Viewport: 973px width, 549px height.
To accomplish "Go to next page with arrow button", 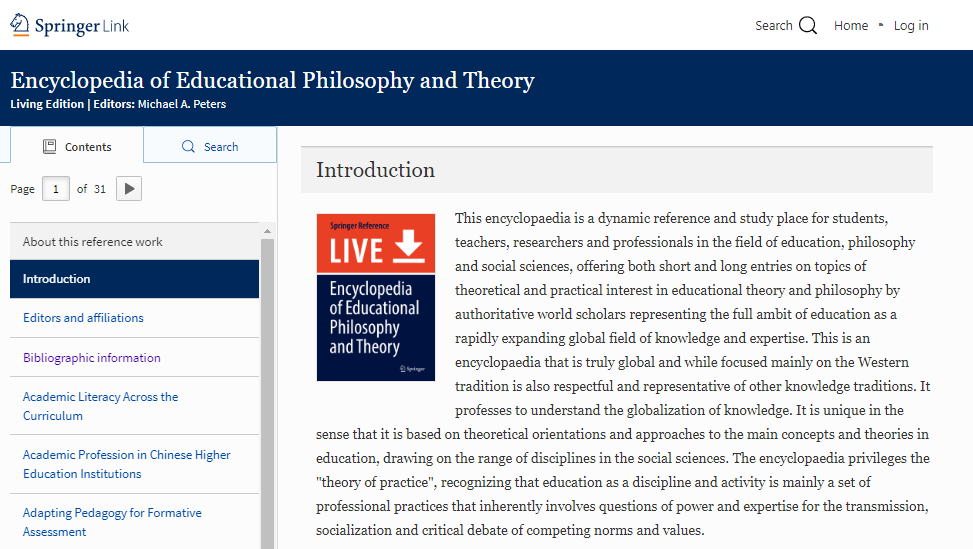I will [129, 189].
